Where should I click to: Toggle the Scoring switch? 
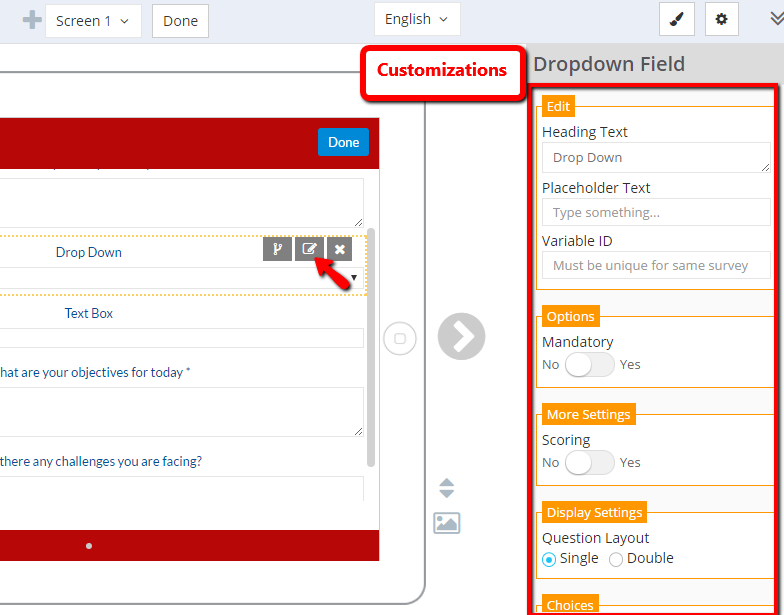[x=590, y=462]
